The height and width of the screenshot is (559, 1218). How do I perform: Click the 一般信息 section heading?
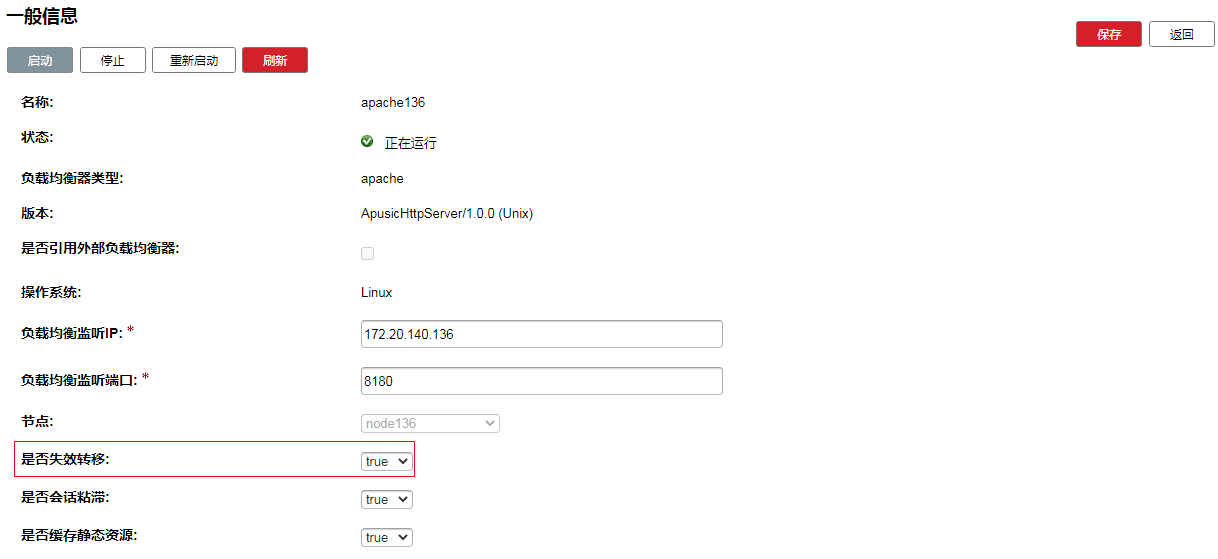tap(42, 16)
